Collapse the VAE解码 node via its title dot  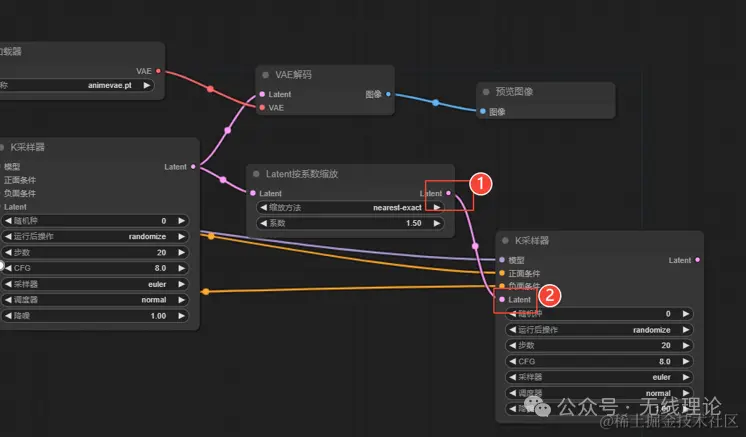coord(265,75)
